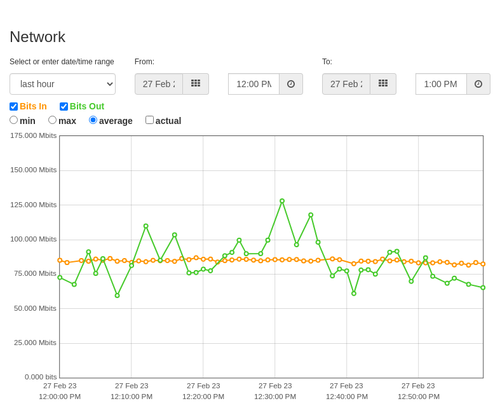Click the last Bits Out data point
500x403 pixels.
tap(483, 287)
